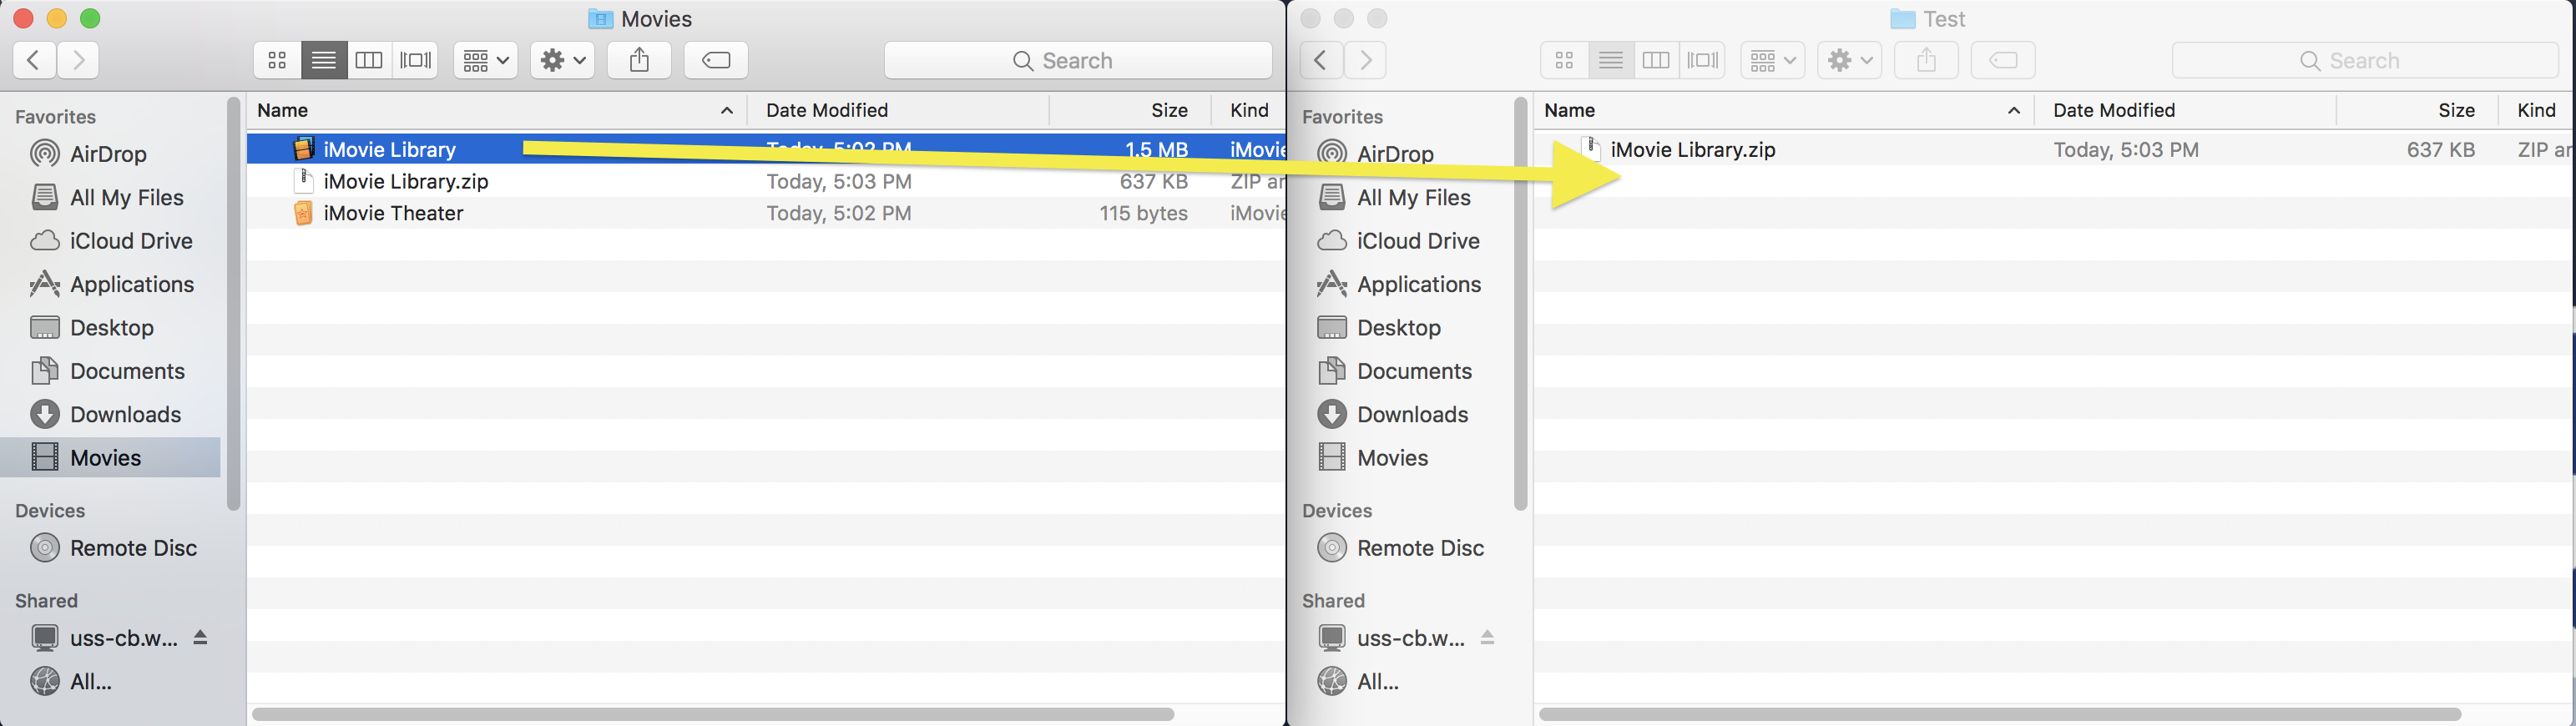Go forward in the Movies window

(x=78, y=60)
